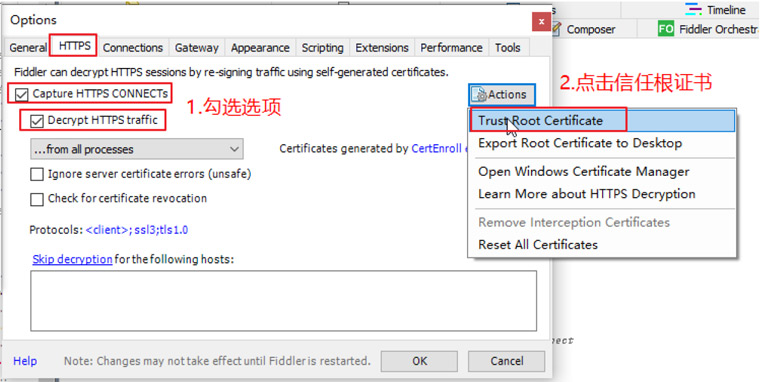Screen dimensions: 760x382
Task: Click the Actions button certificate icon
Action: pos(479,95)
